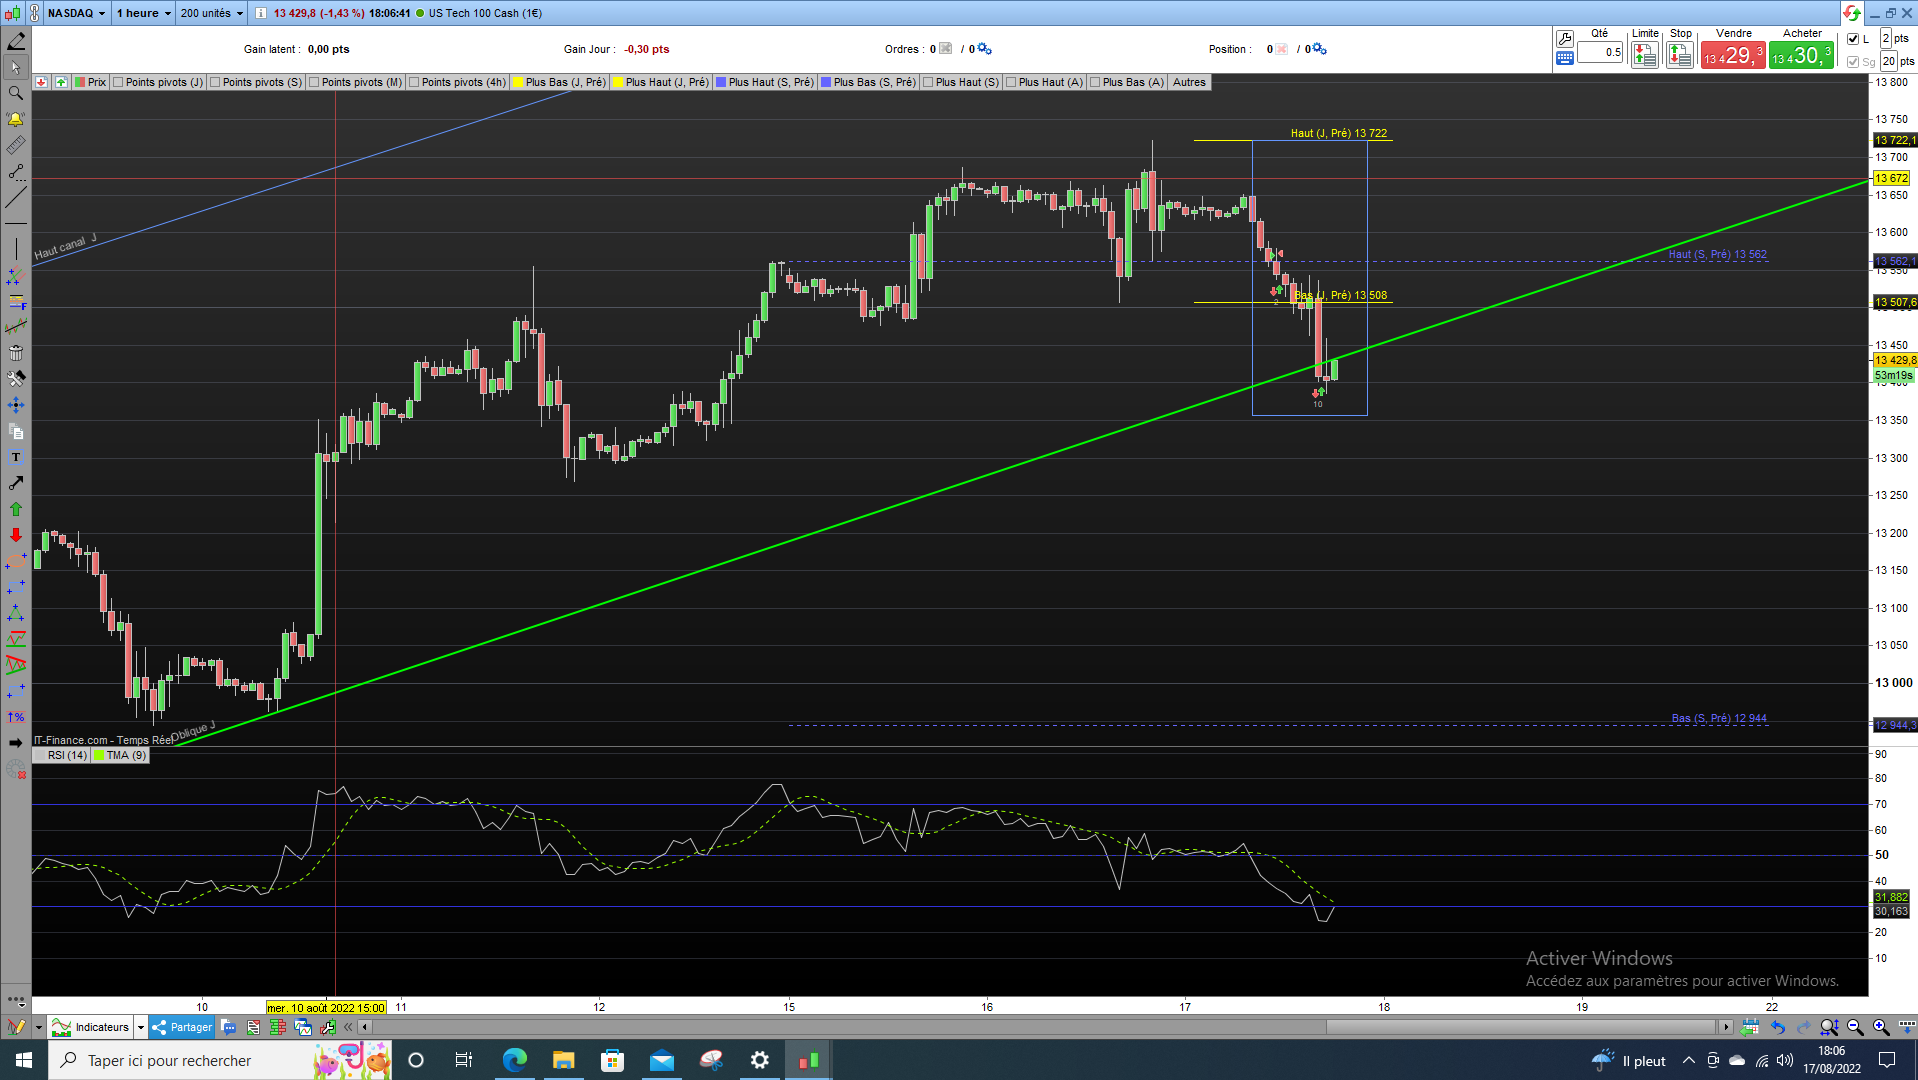1918x1080 pixels.
Task: Zoom in the chart horizontally
Action: (1881, 1027)
